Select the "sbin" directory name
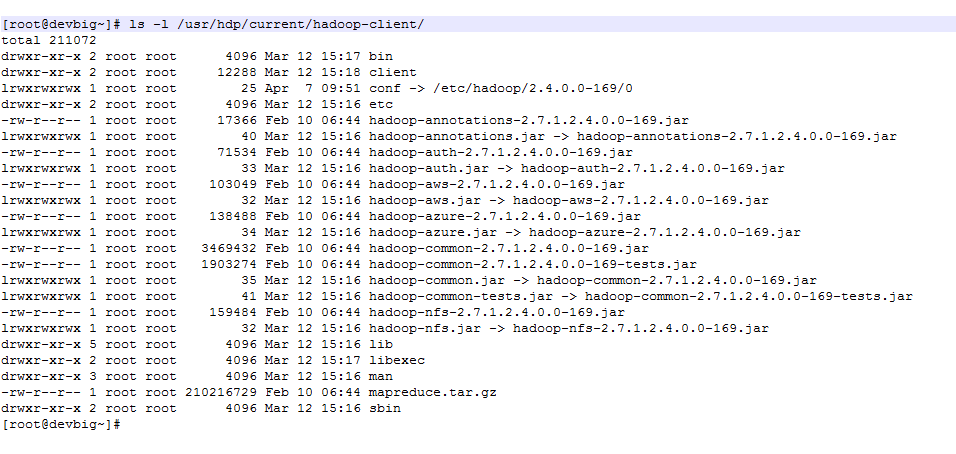 [385, 408]
